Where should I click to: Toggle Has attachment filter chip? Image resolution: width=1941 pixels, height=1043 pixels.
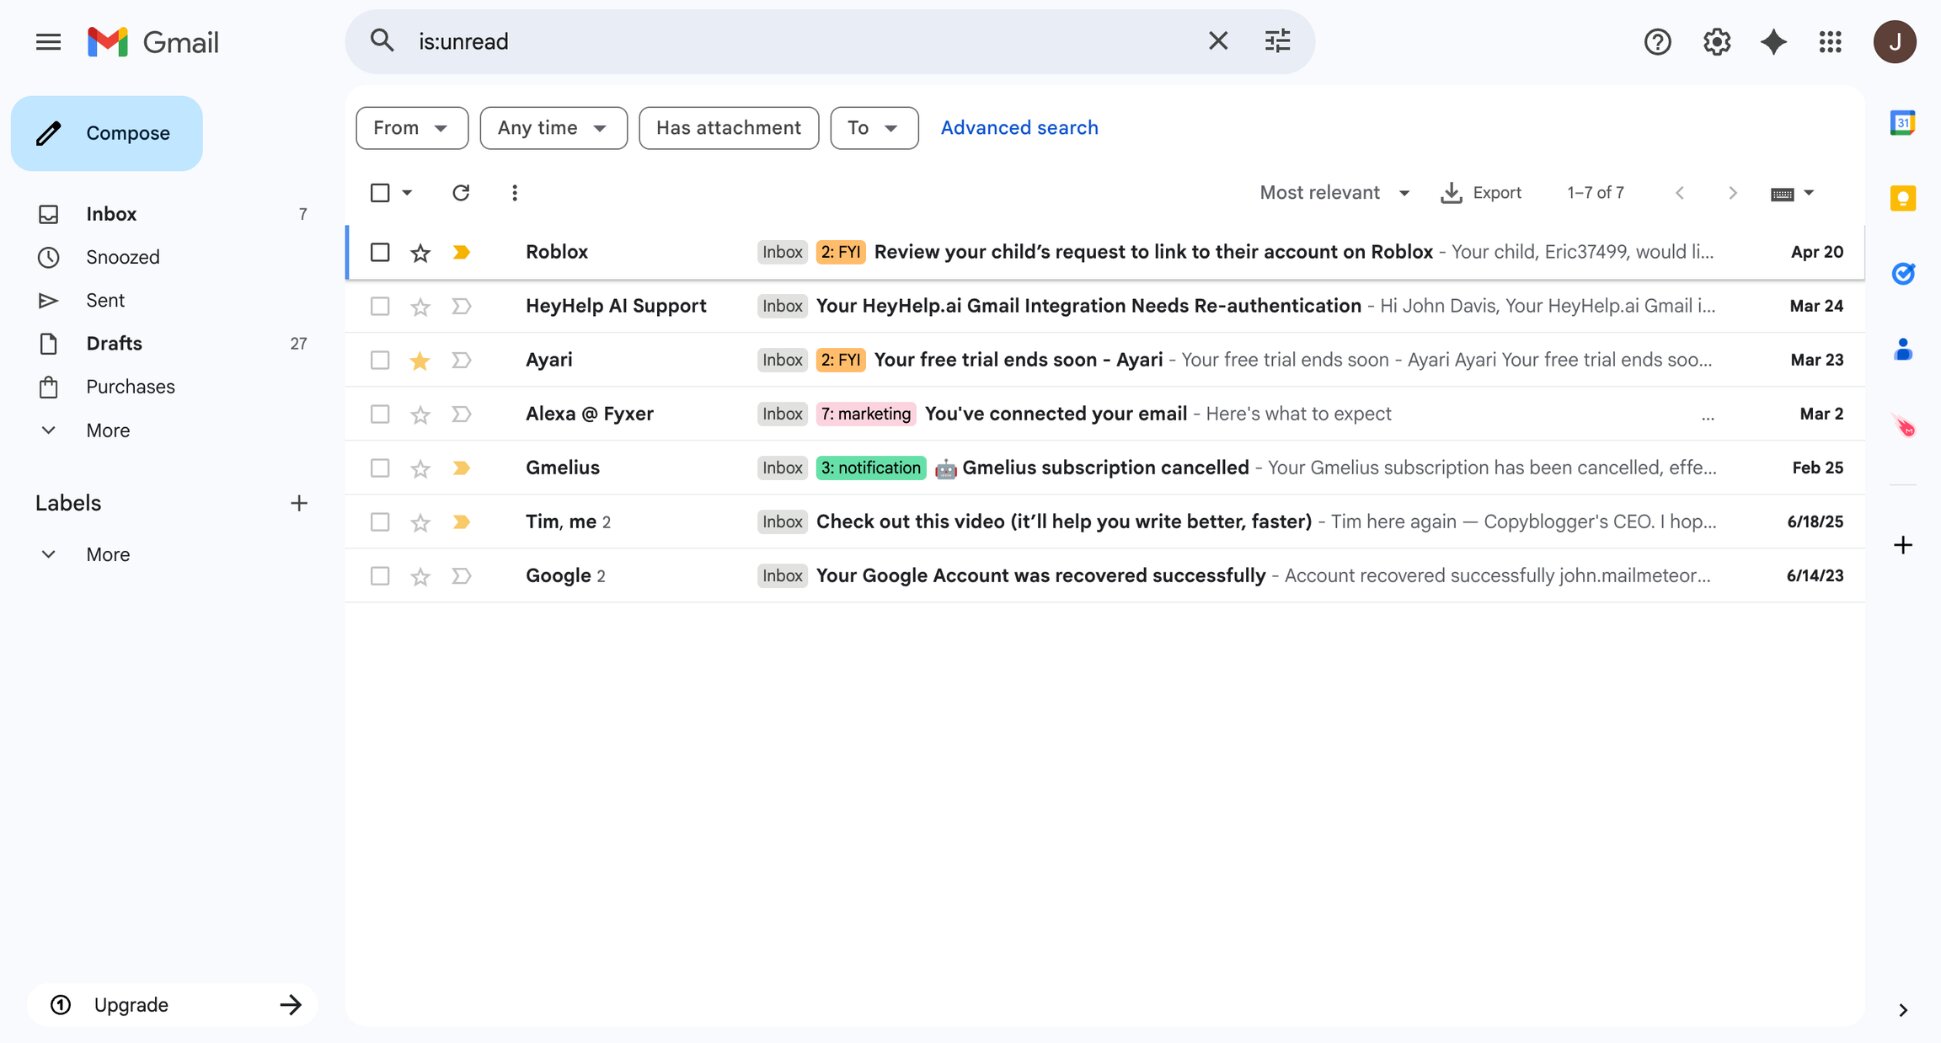pos(729,128)
